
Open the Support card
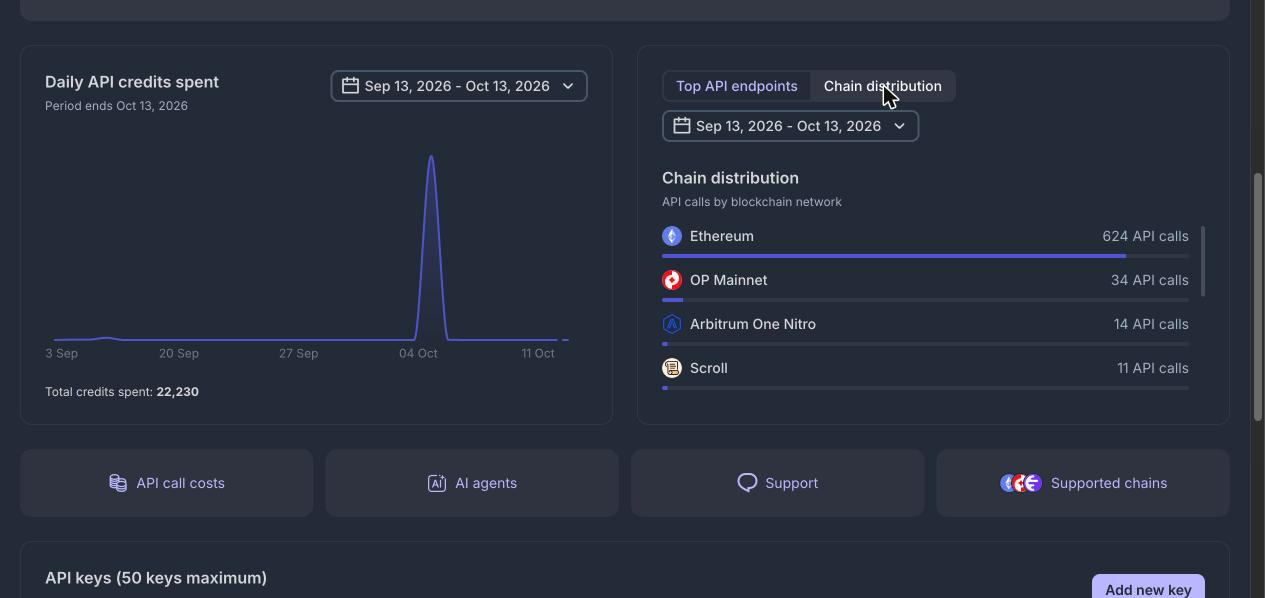777,483
